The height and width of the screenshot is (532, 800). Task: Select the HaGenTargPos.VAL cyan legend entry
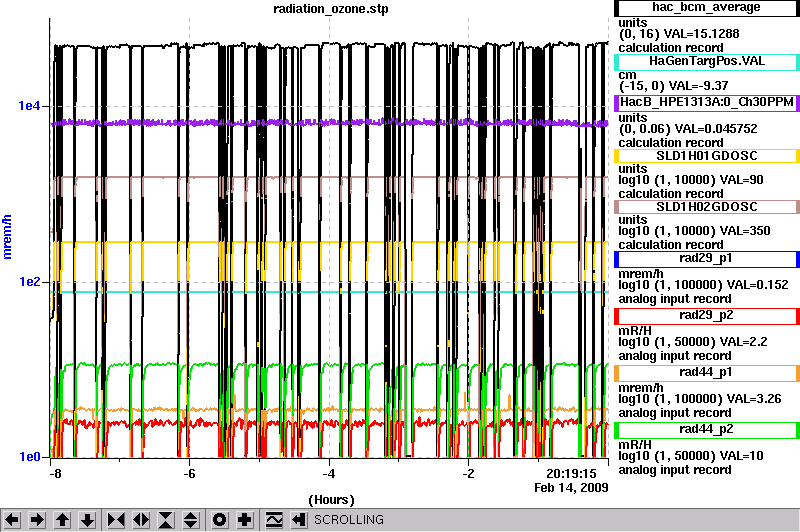point(707,62)
